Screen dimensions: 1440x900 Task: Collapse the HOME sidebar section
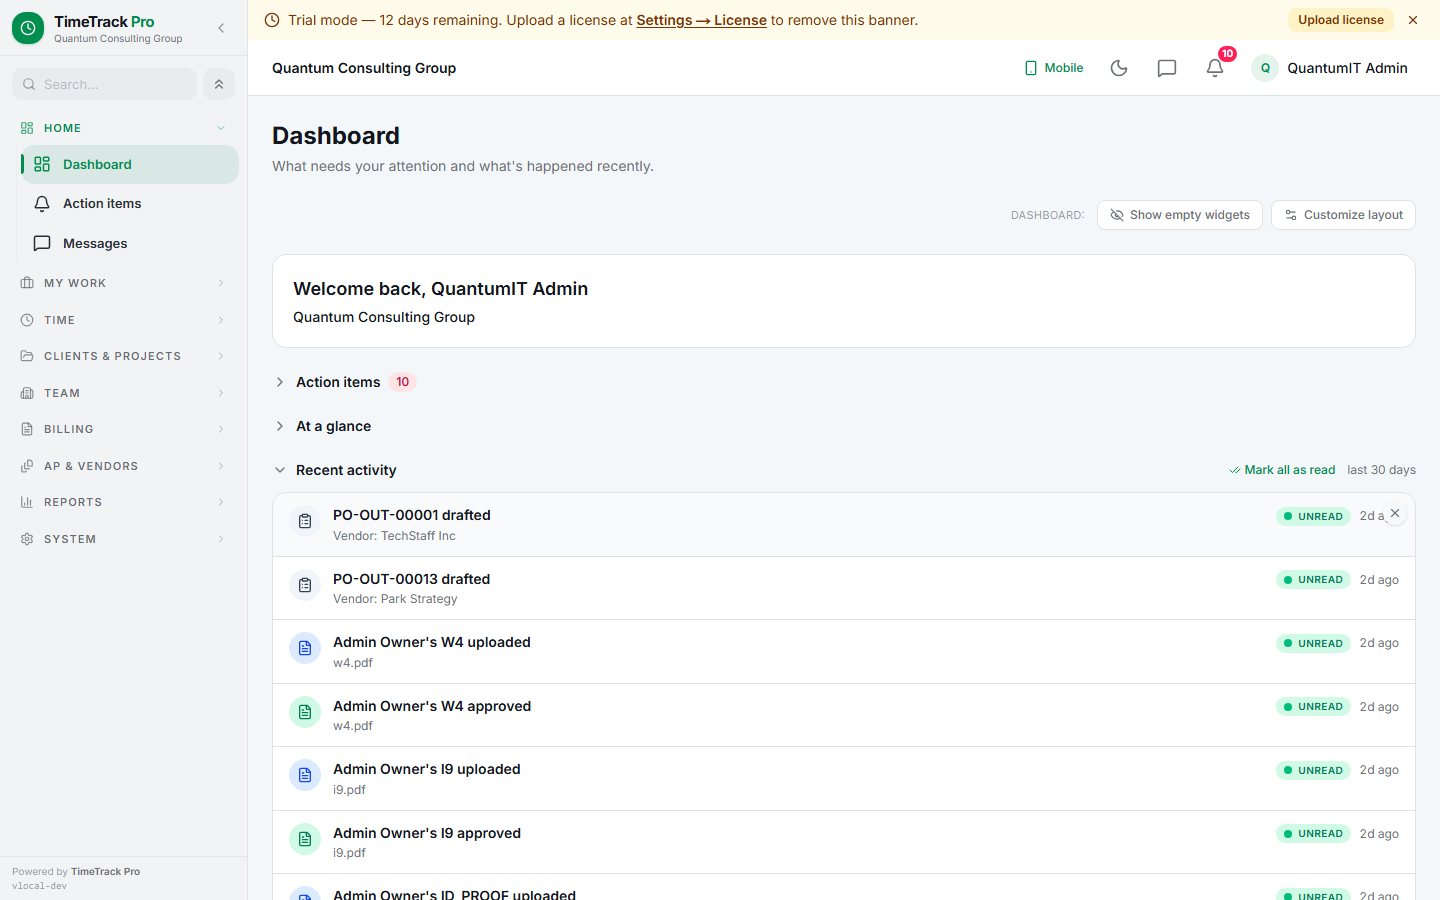click(124, 128)
